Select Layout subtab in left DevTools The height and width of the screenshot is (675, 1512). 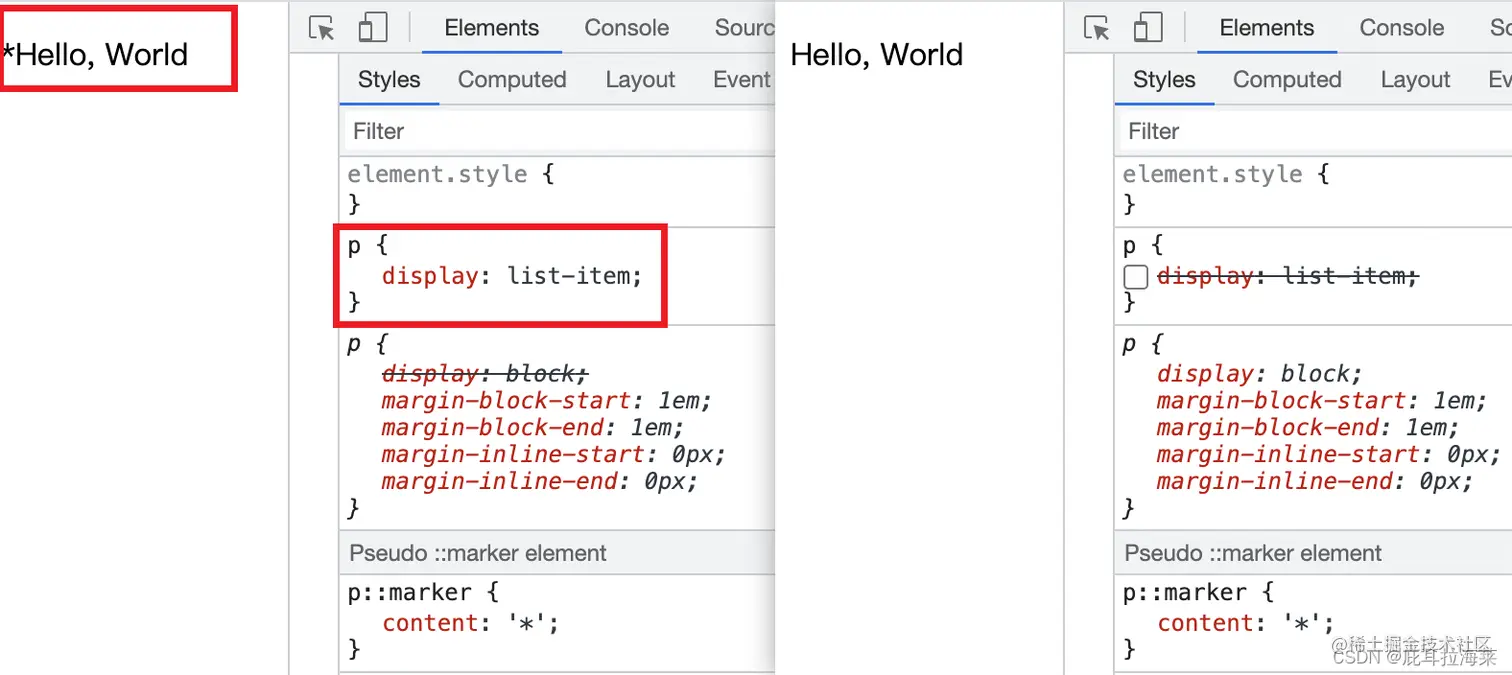coord(640,80)
